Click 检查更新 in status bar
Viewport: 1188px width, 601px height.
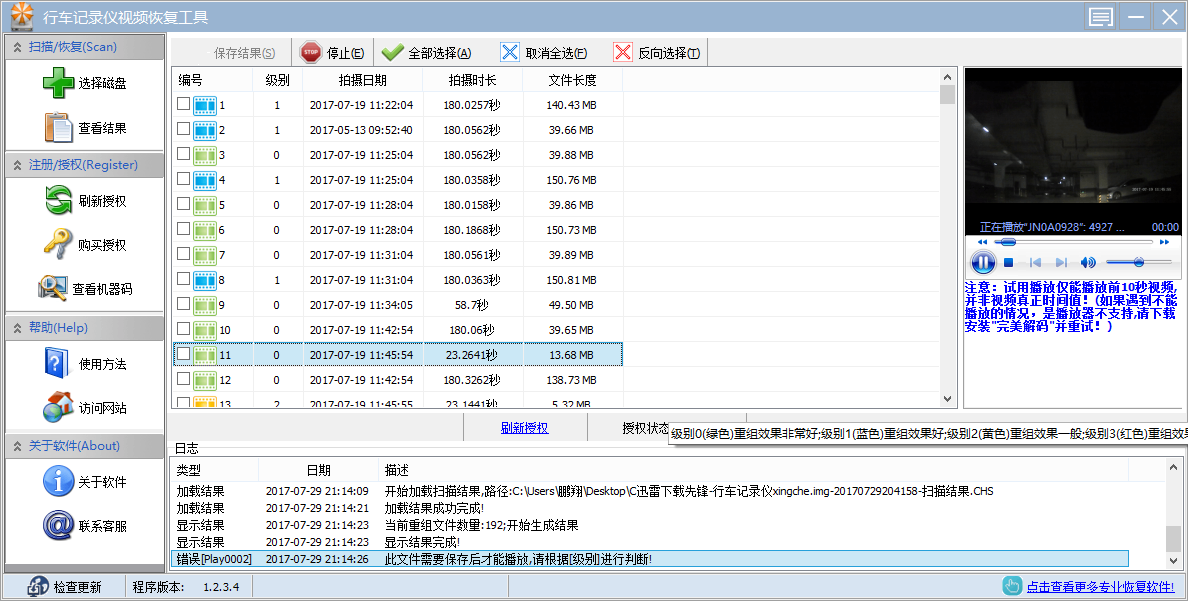(x=65, y=587)
